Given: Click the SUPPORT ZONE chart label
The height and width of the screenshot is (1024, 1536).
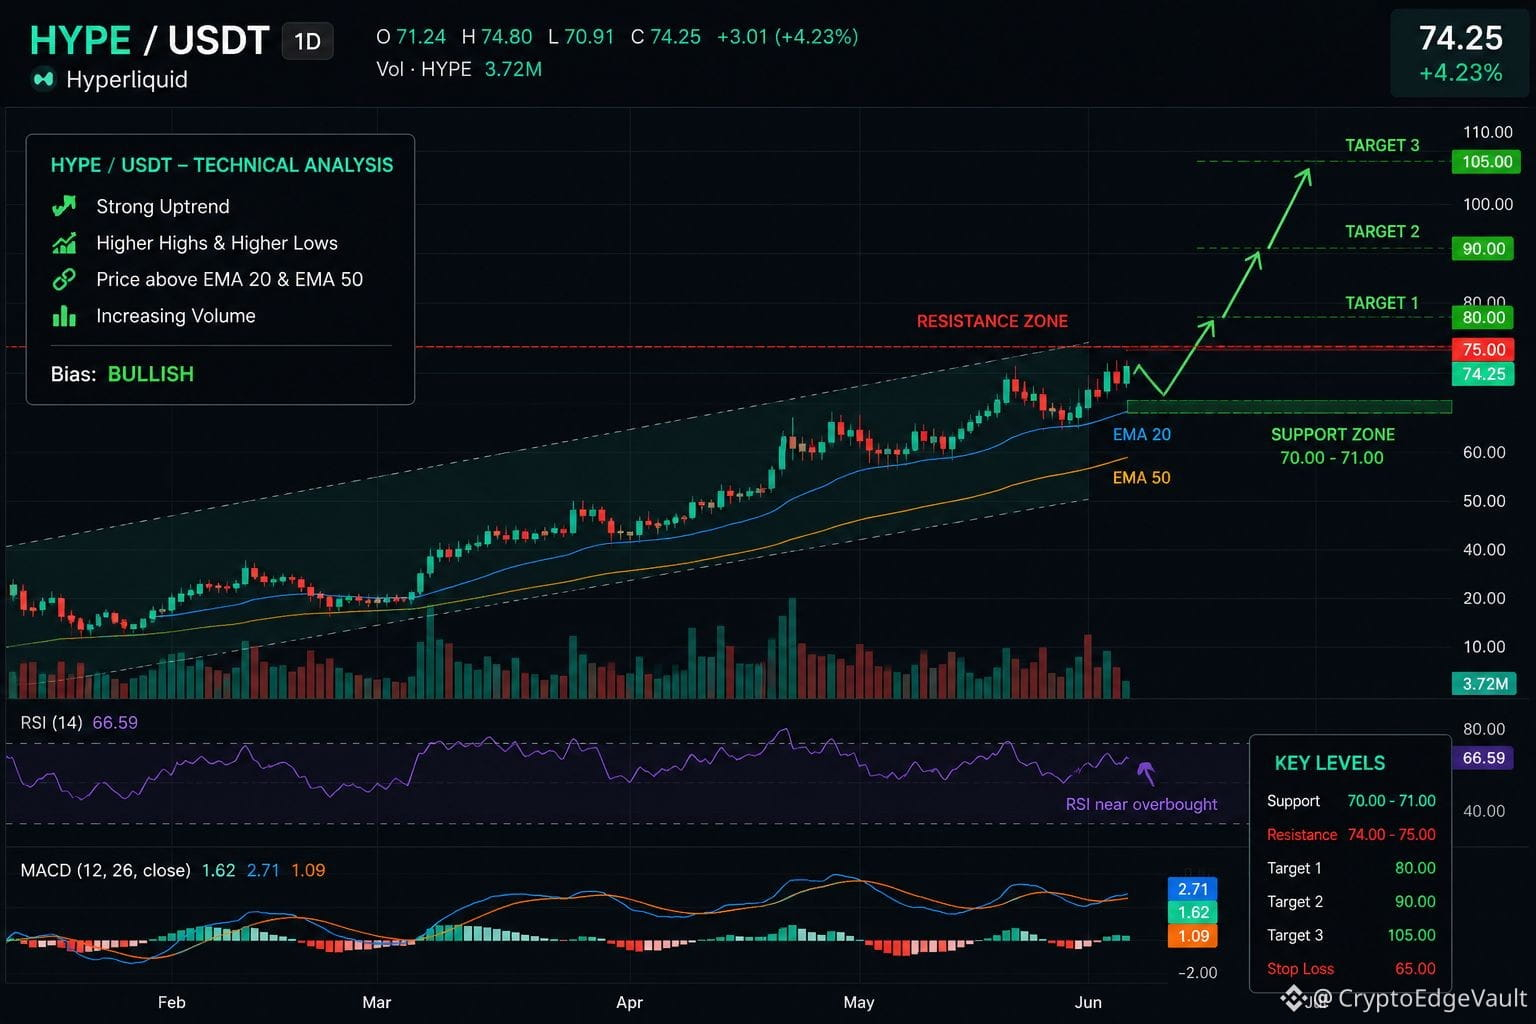Looking at the screenshot, I should click(x=1332, y=434).
